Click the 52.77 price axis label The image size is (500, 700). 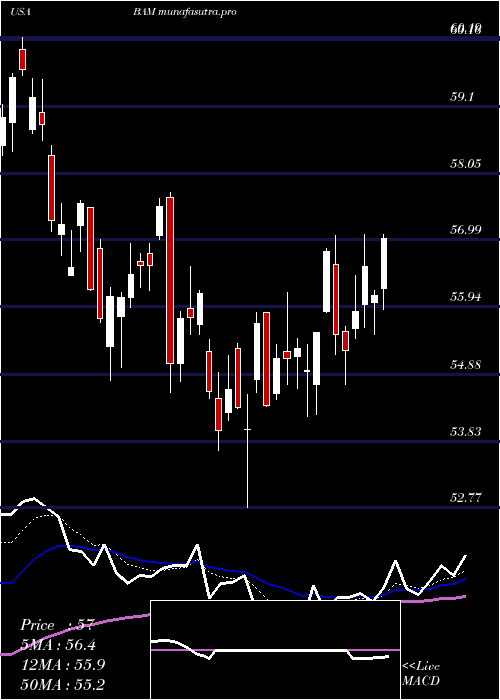click(x=465, y=498)
